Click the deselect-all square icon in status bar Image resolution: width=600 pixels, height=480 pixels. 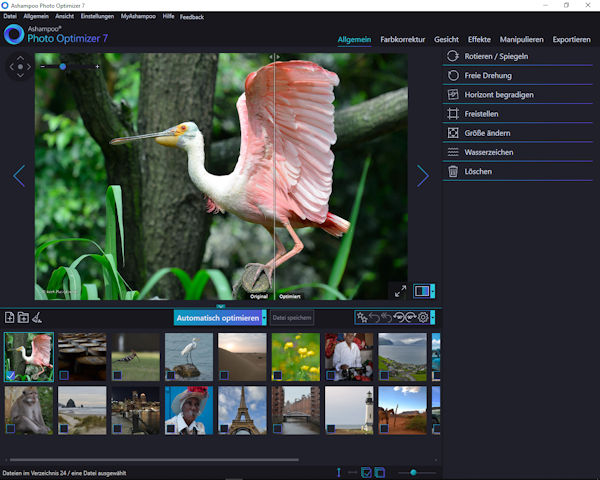coord(380,472)
